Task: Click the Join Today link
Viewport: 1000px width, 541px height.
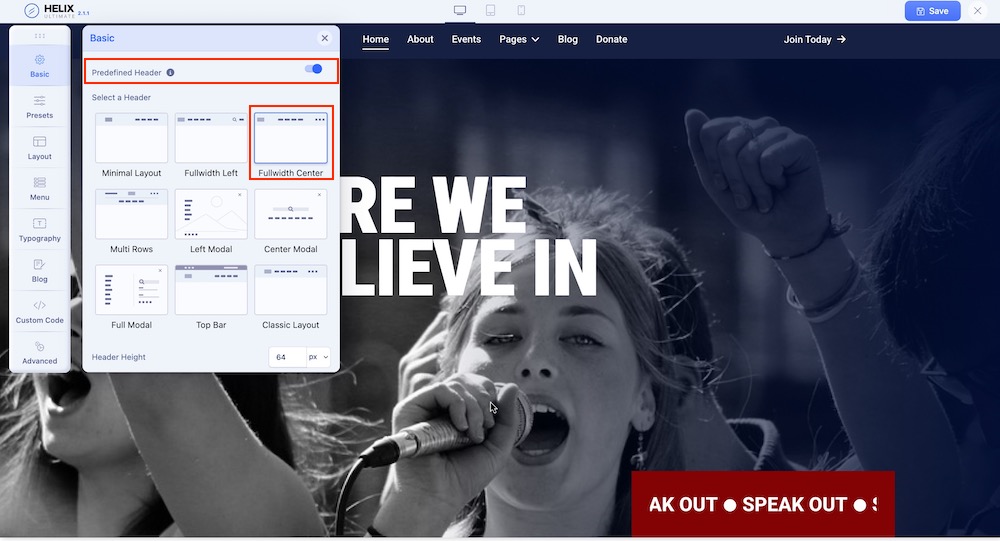Action: coord(814,40)
